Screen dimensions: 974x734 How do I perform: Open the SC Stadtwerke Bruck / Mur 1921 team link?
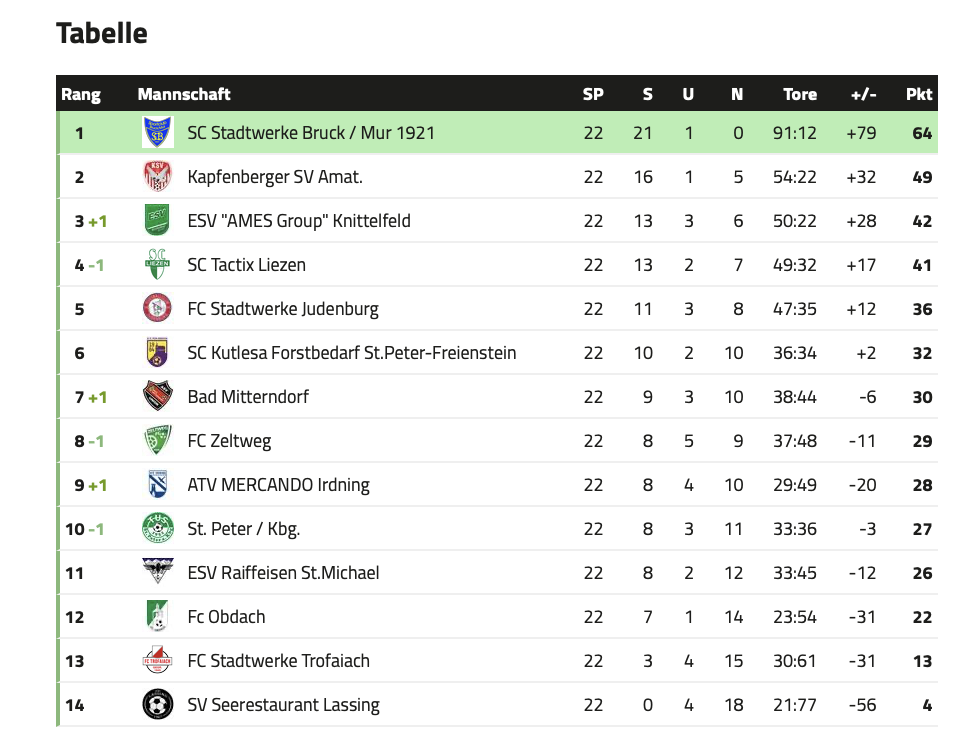click(x=311, y=133)
